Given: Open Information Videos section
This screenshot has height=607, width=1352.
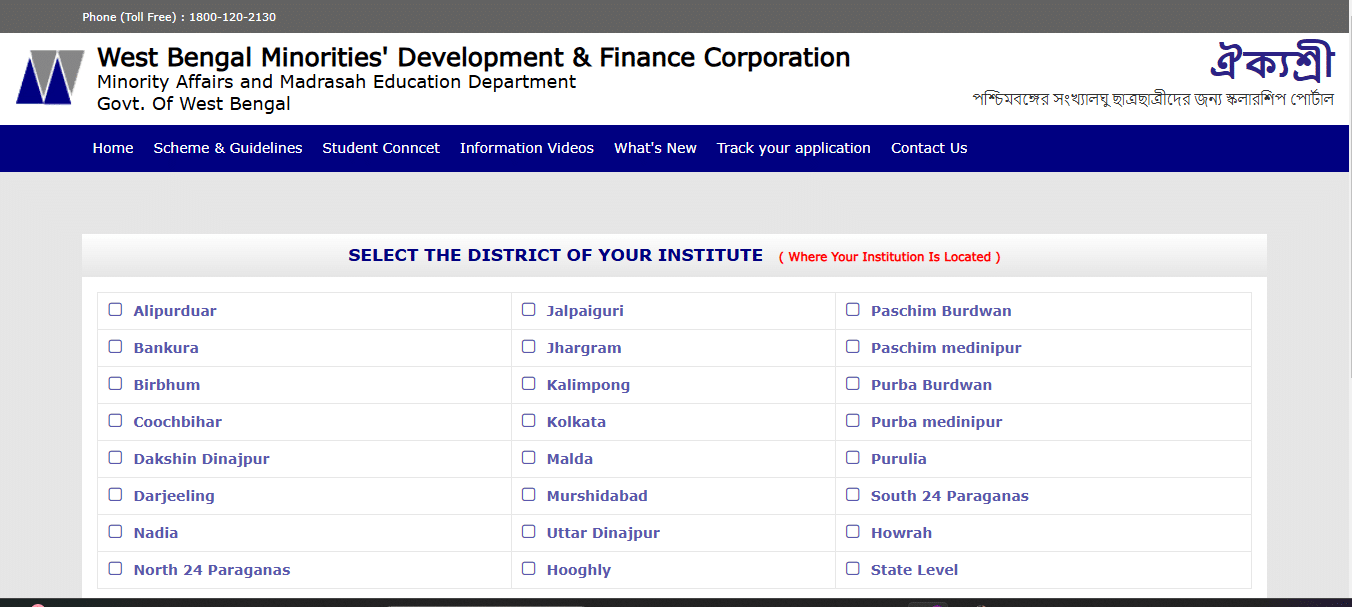Looking at the screenshot, I should click(x=527, y=148).
